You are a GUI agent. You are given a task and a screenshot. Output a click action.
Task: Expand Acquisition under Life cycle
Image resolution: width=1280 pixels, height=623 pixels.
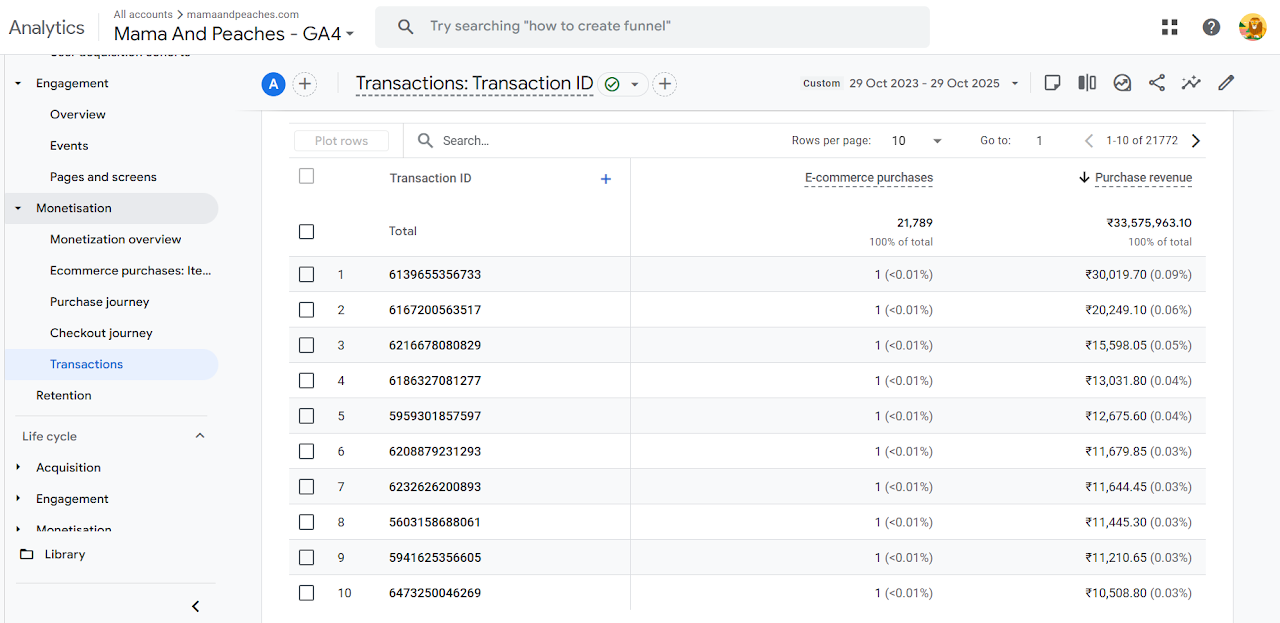point(18,467)
